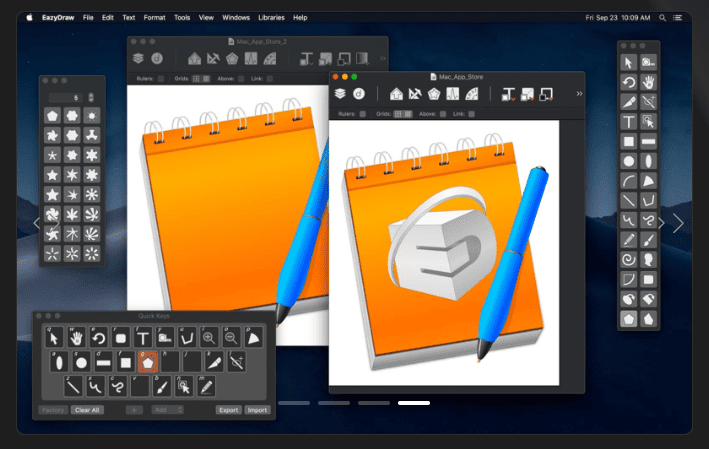The width and height of the screenshot is (709, 449).
Task: Open the outlined square dropdown in Mac_App_Store toolbar
Action: 546,94
